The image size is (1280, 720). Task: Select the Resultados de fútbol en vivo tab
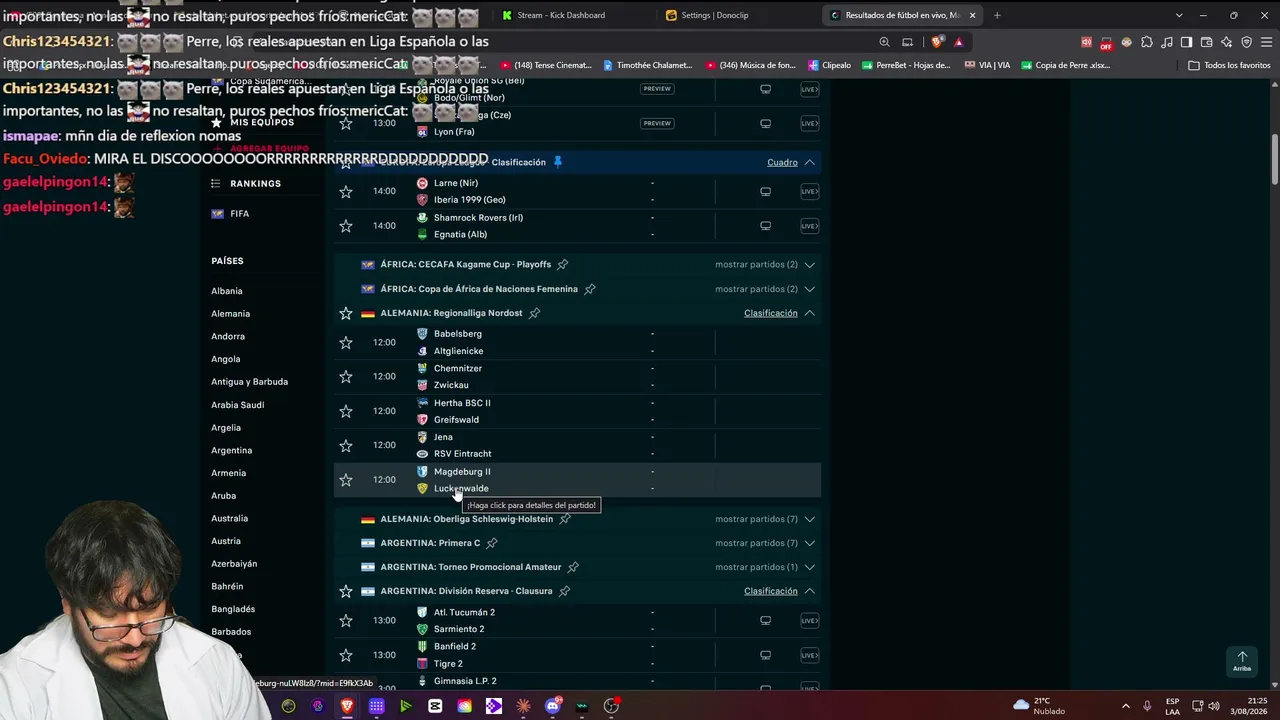click(902, 15)
